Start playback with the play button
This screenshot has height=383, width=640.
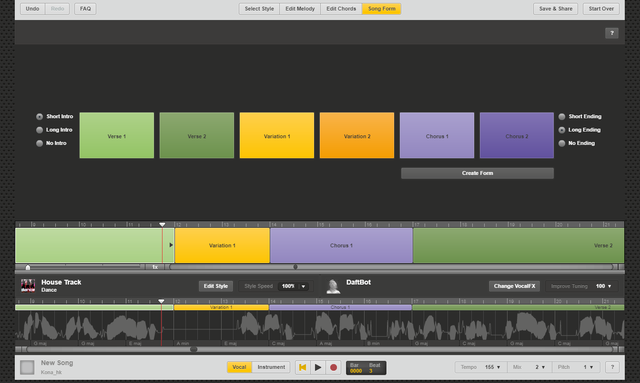318,367
